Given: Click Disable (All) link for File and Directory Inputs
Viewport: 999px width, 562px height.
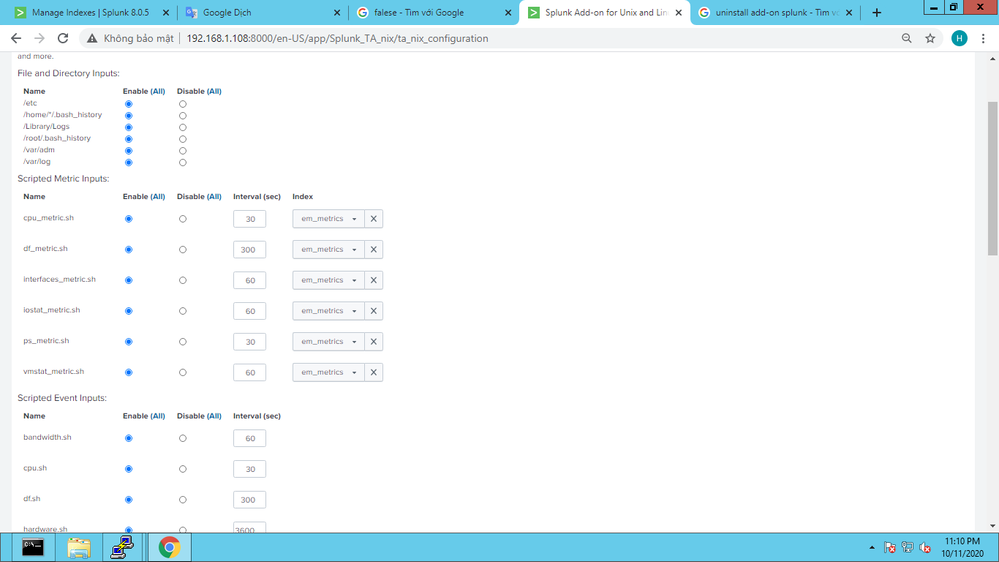Looking at the screenshot, I should (x=211, y=91).
